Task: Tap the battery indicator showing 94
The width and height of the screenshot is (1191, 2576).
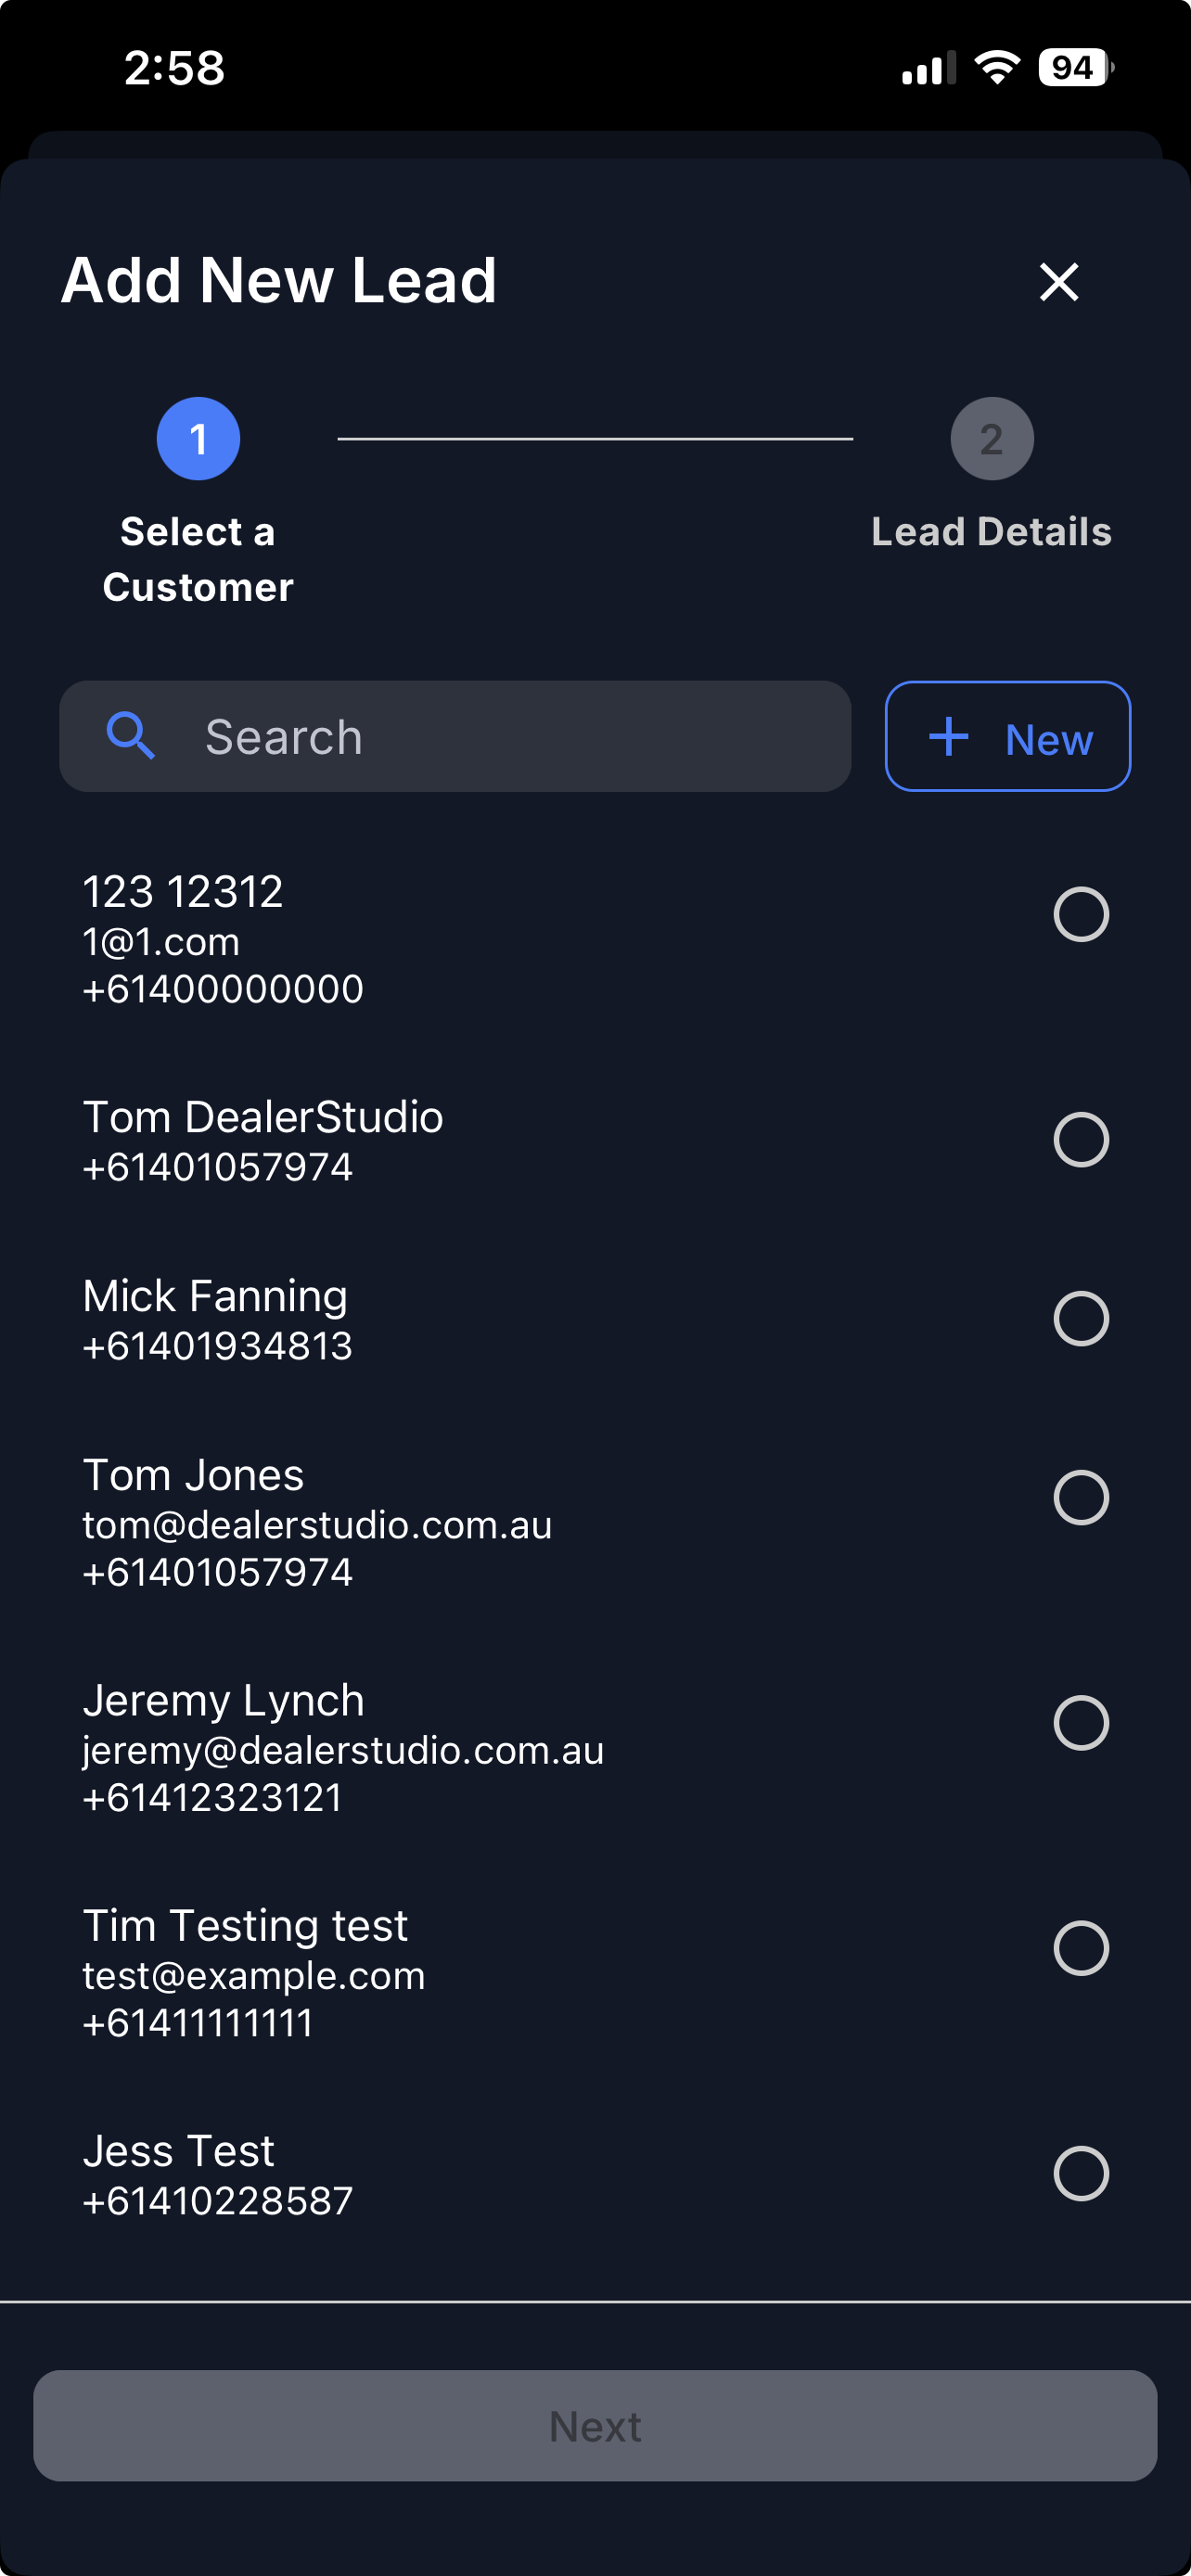Action: coord(1075,68)
